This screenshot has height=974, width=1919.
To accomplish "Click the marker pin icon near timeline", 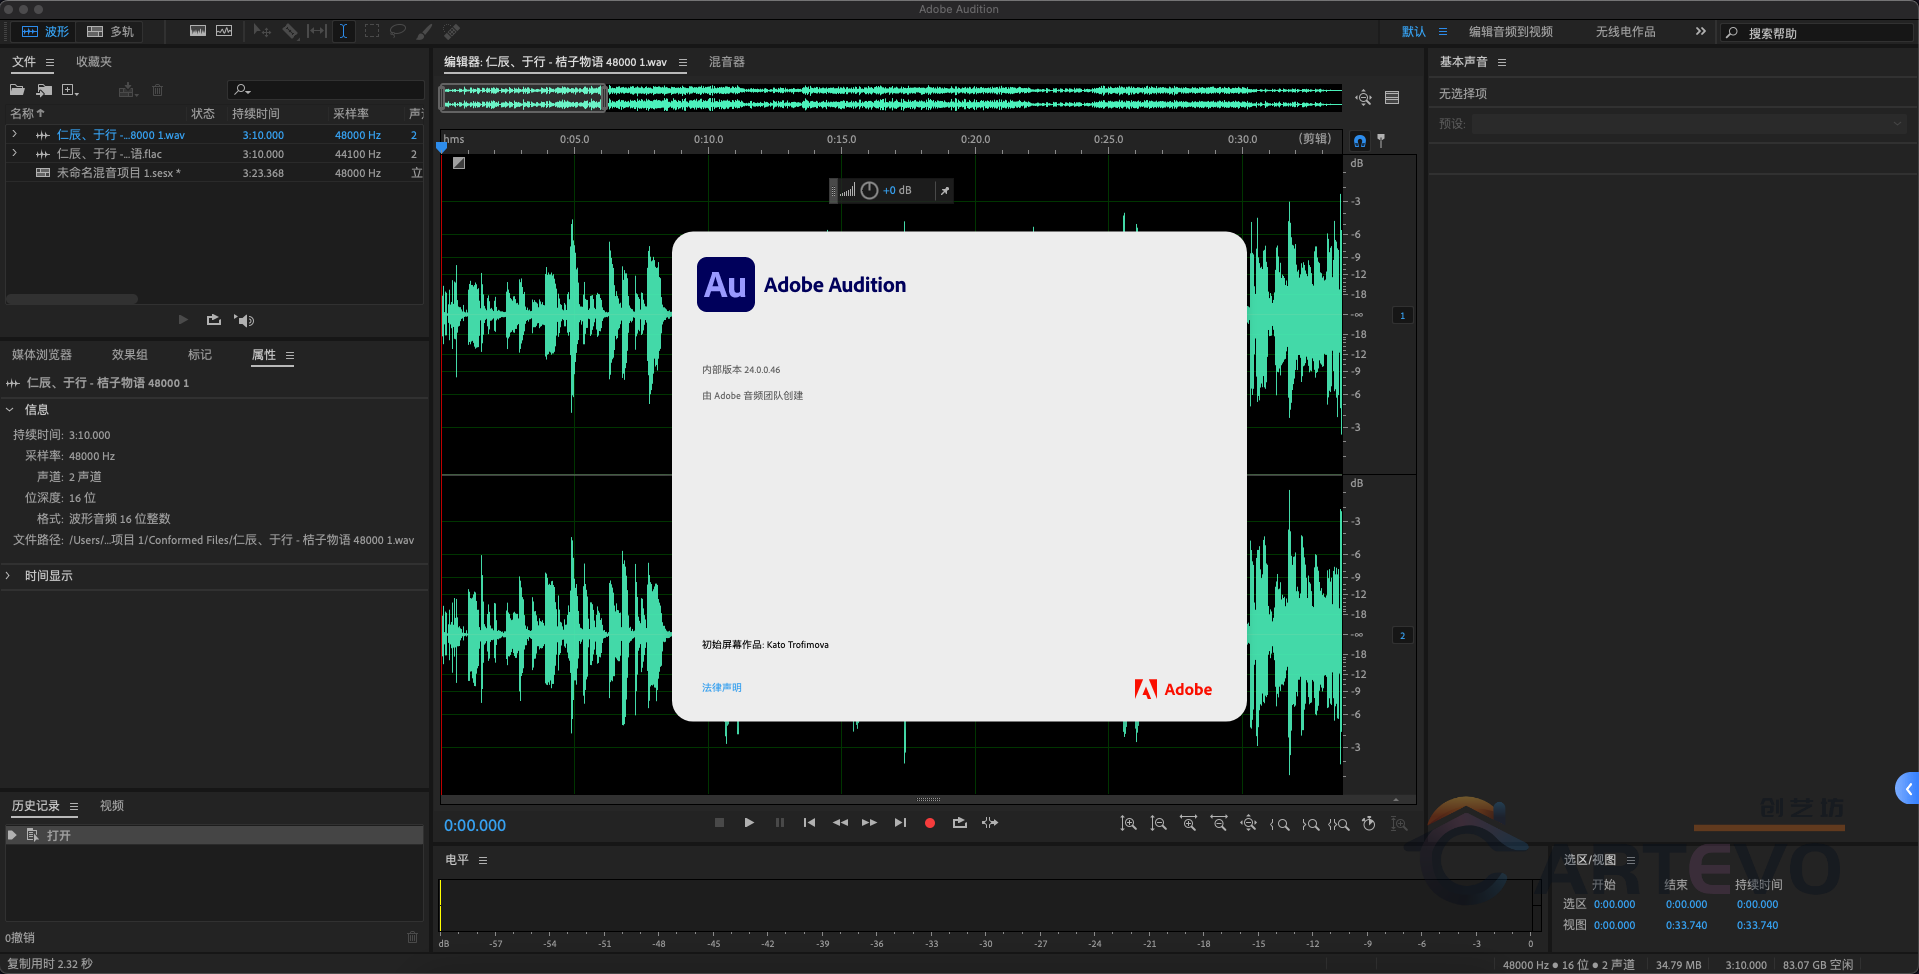I will click(x=1381, y=140).
